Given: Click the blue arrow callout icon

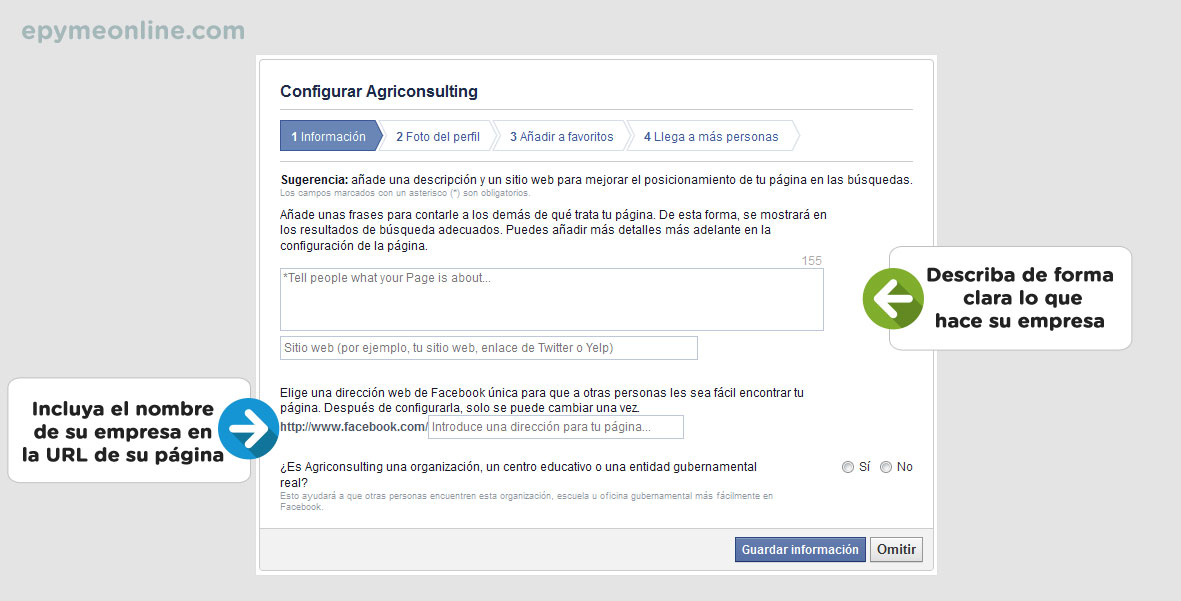Looking at the screenshot, I should coord(248,428).
